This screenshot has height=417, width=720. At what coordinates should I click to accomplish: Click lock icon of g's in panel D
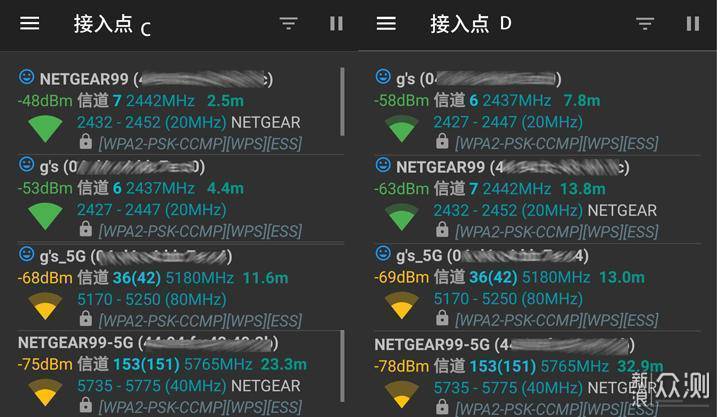(x=442, y=141)
